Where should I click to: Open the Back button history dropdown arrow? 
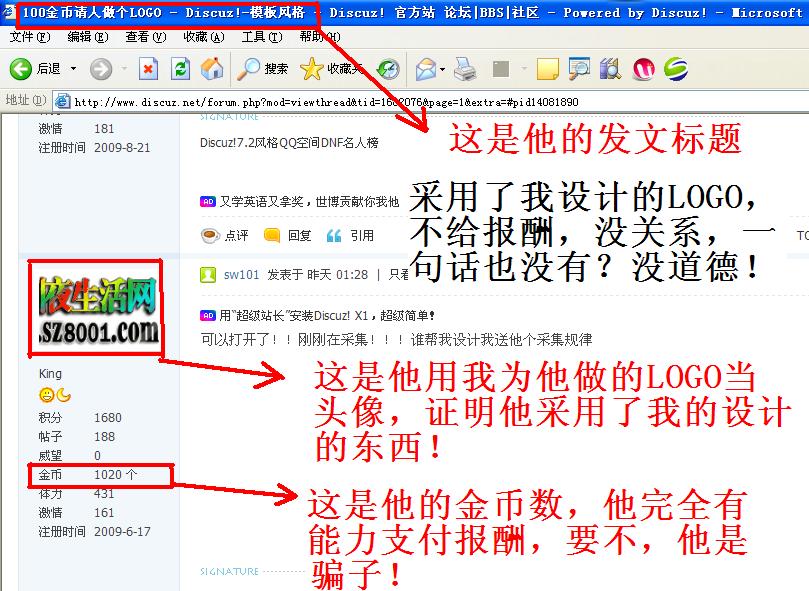tap(73, 69)
